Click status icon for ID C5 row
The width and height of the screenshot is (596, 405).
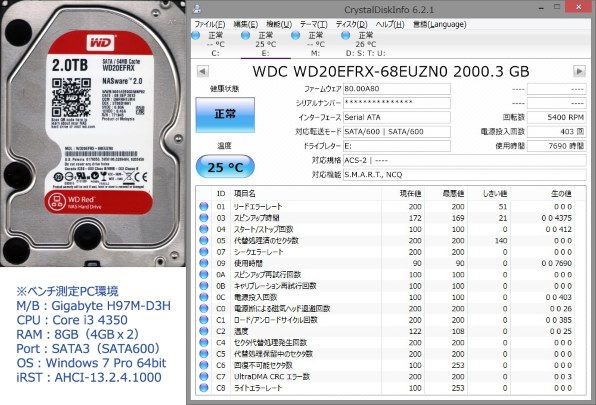point(204,354)
